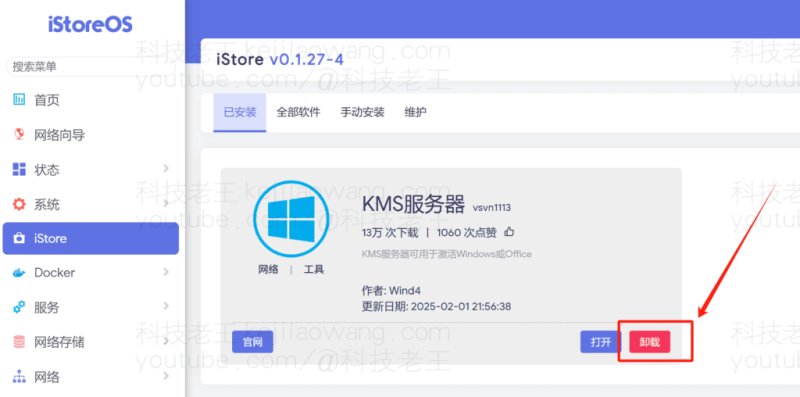
Task: Click the KMS server Windows logo thumbnail
Action: pos(291,218)
